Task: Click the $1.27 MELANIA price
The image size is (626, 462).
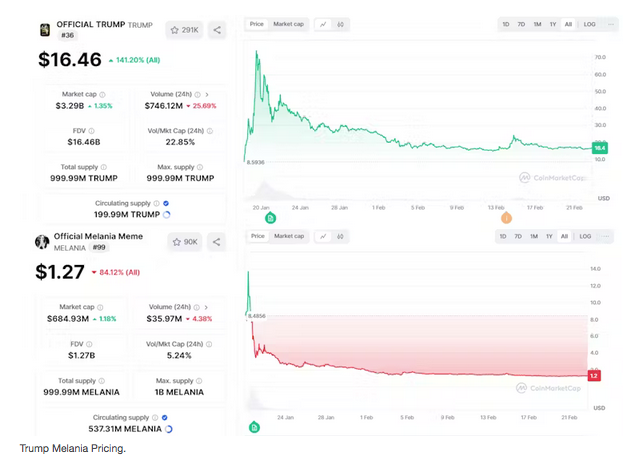Action: [60, 272]
